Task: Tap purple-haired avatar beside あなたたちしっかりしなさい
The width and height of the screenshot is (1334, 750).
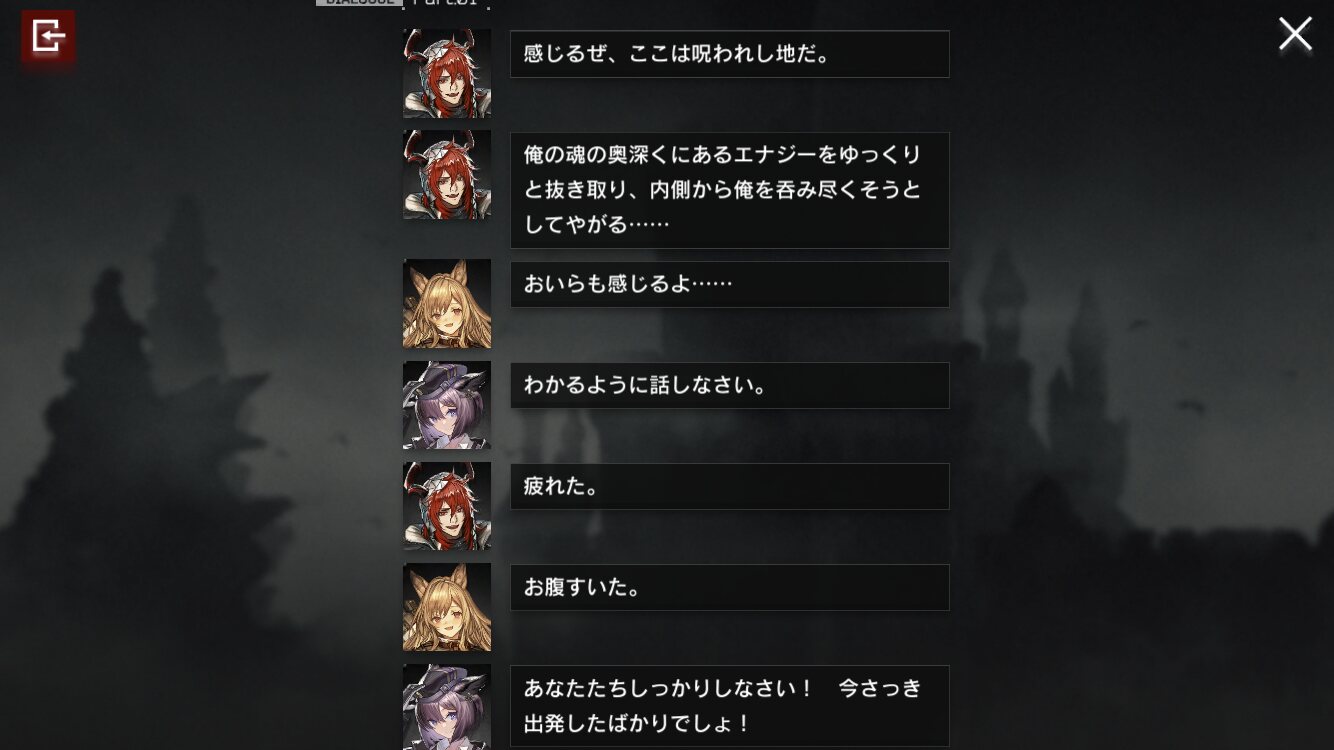Action: pyautogui.click(x=447, y=707)
